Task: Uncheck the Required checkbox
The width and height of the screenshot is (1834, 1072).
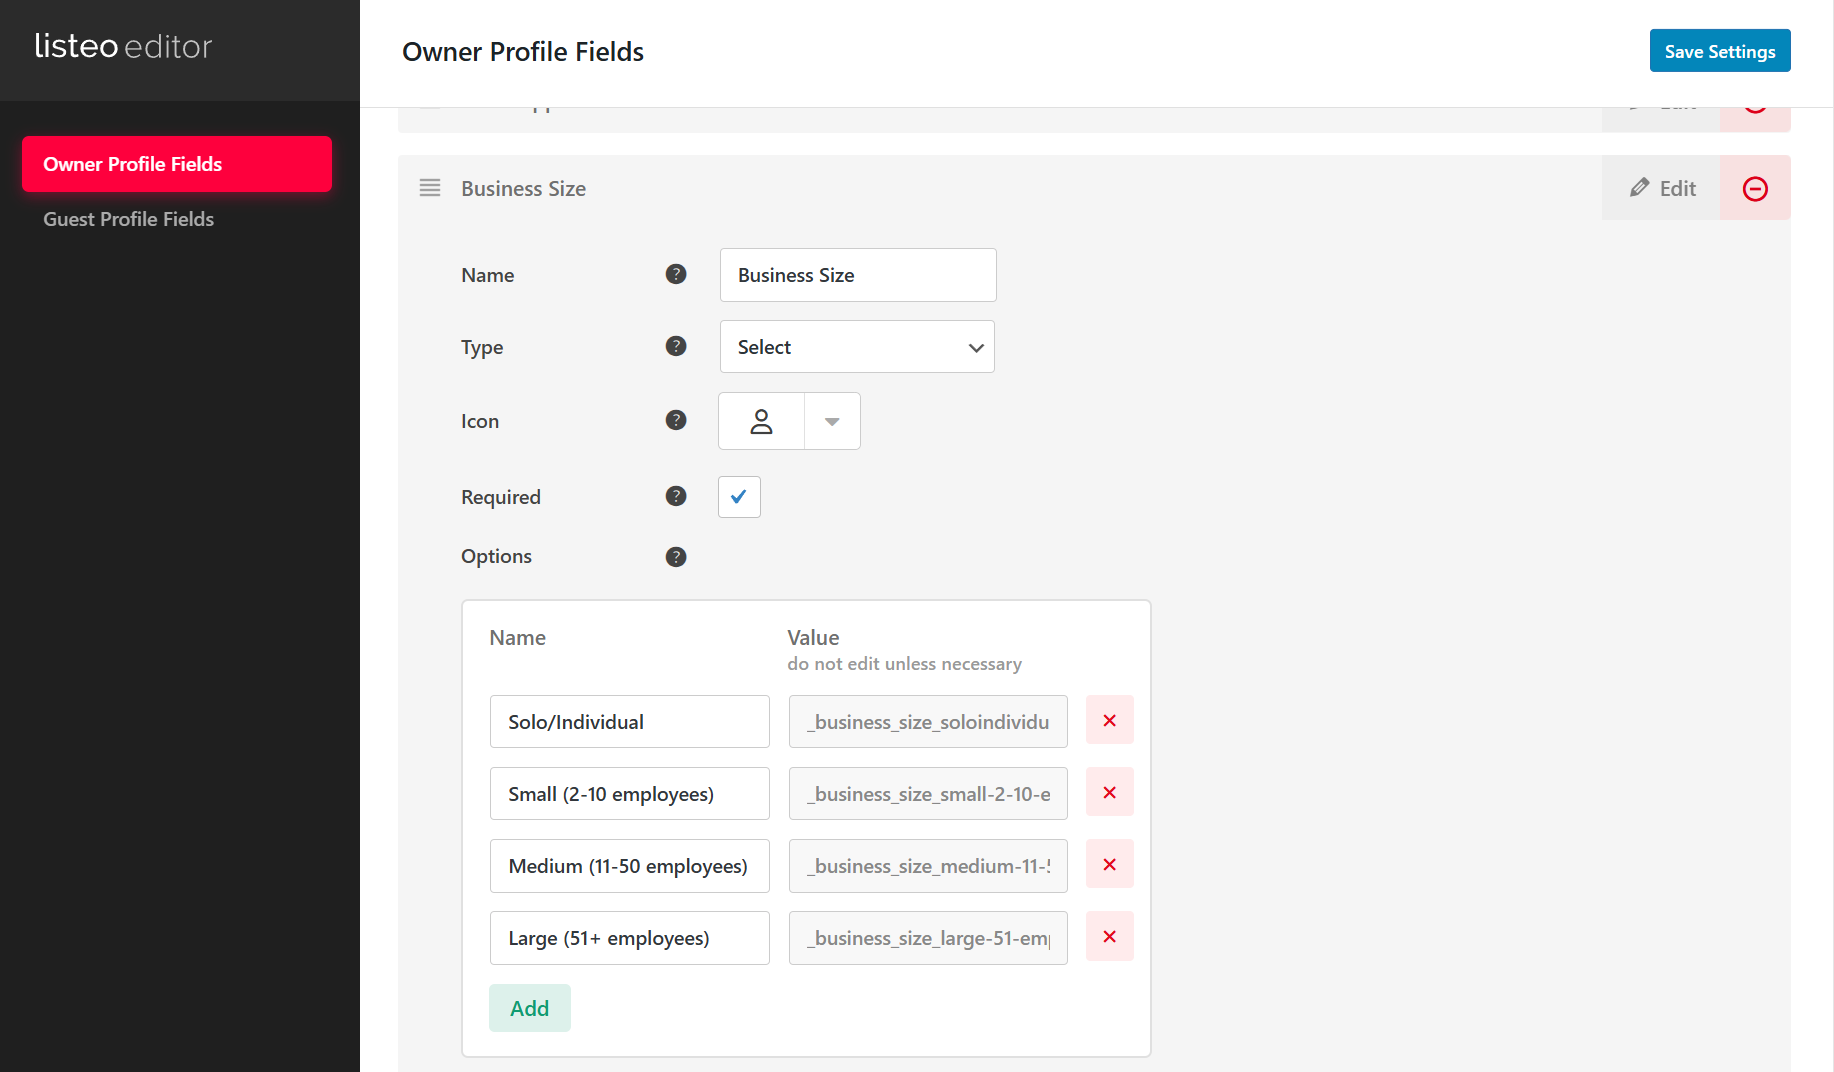Action: click(x=739, y=497)
